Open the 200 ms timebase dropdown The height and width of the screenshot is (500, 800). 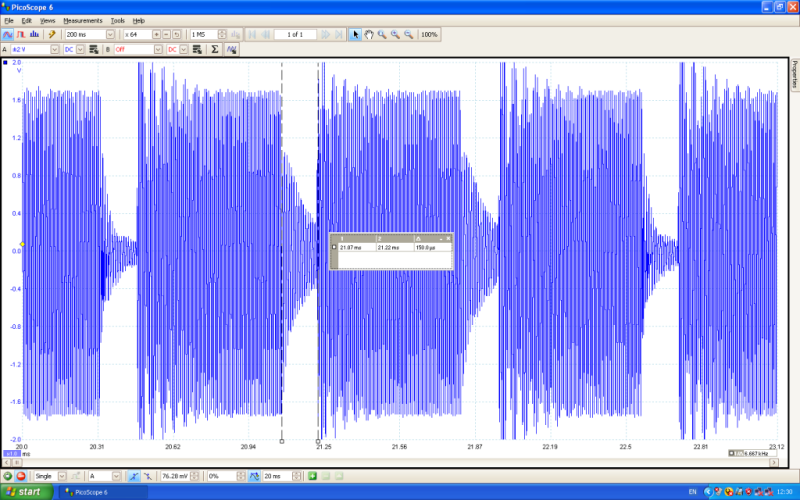pos(111,34)
